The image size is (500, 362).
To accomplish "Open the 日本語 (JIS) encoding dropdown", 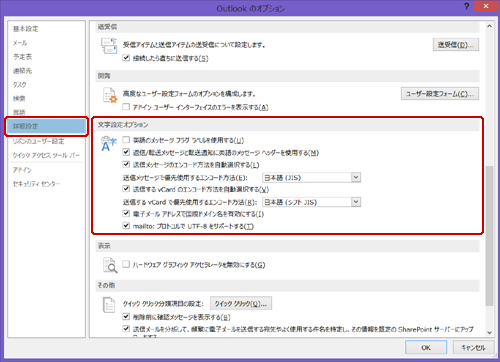I will [x=356, y=178].
